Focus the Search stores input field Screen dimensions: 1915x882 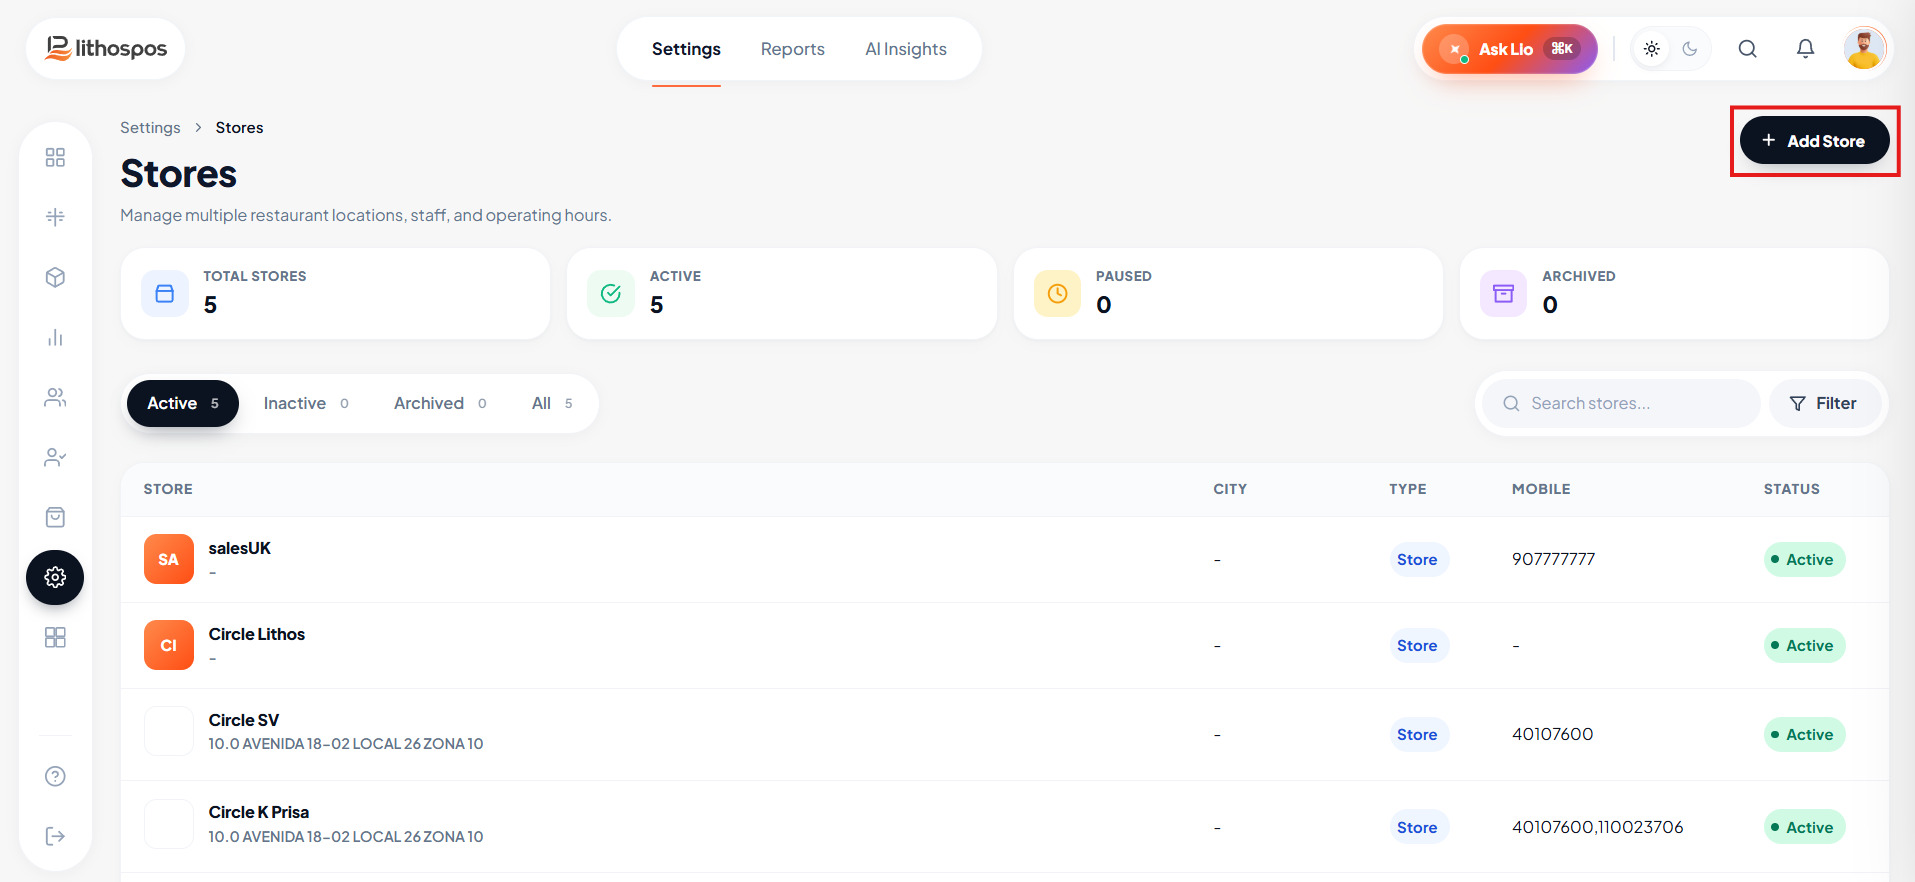(x=1621, y=403)
